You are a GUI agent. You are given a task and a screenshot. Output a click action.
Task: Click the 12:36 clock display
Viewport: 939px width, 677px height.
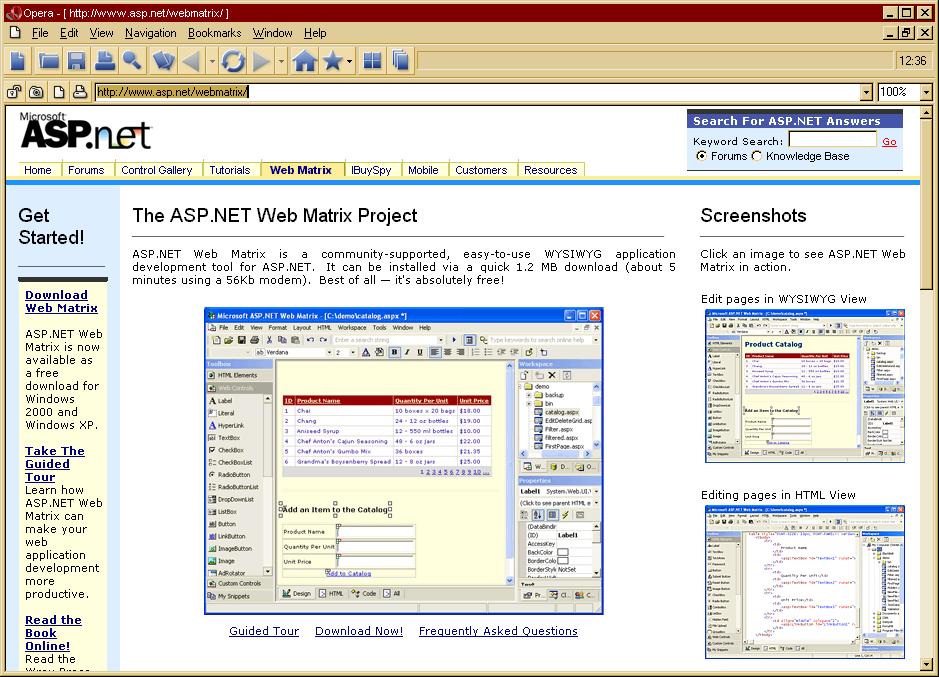coord(913,61)
